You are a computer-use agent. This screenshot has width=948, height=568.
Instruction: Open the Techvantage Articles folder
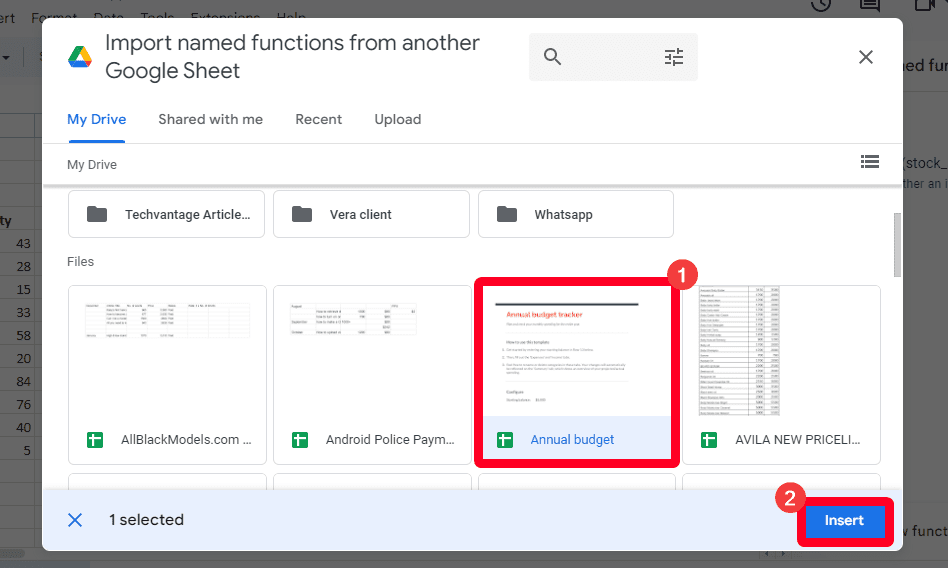(167, 214)
